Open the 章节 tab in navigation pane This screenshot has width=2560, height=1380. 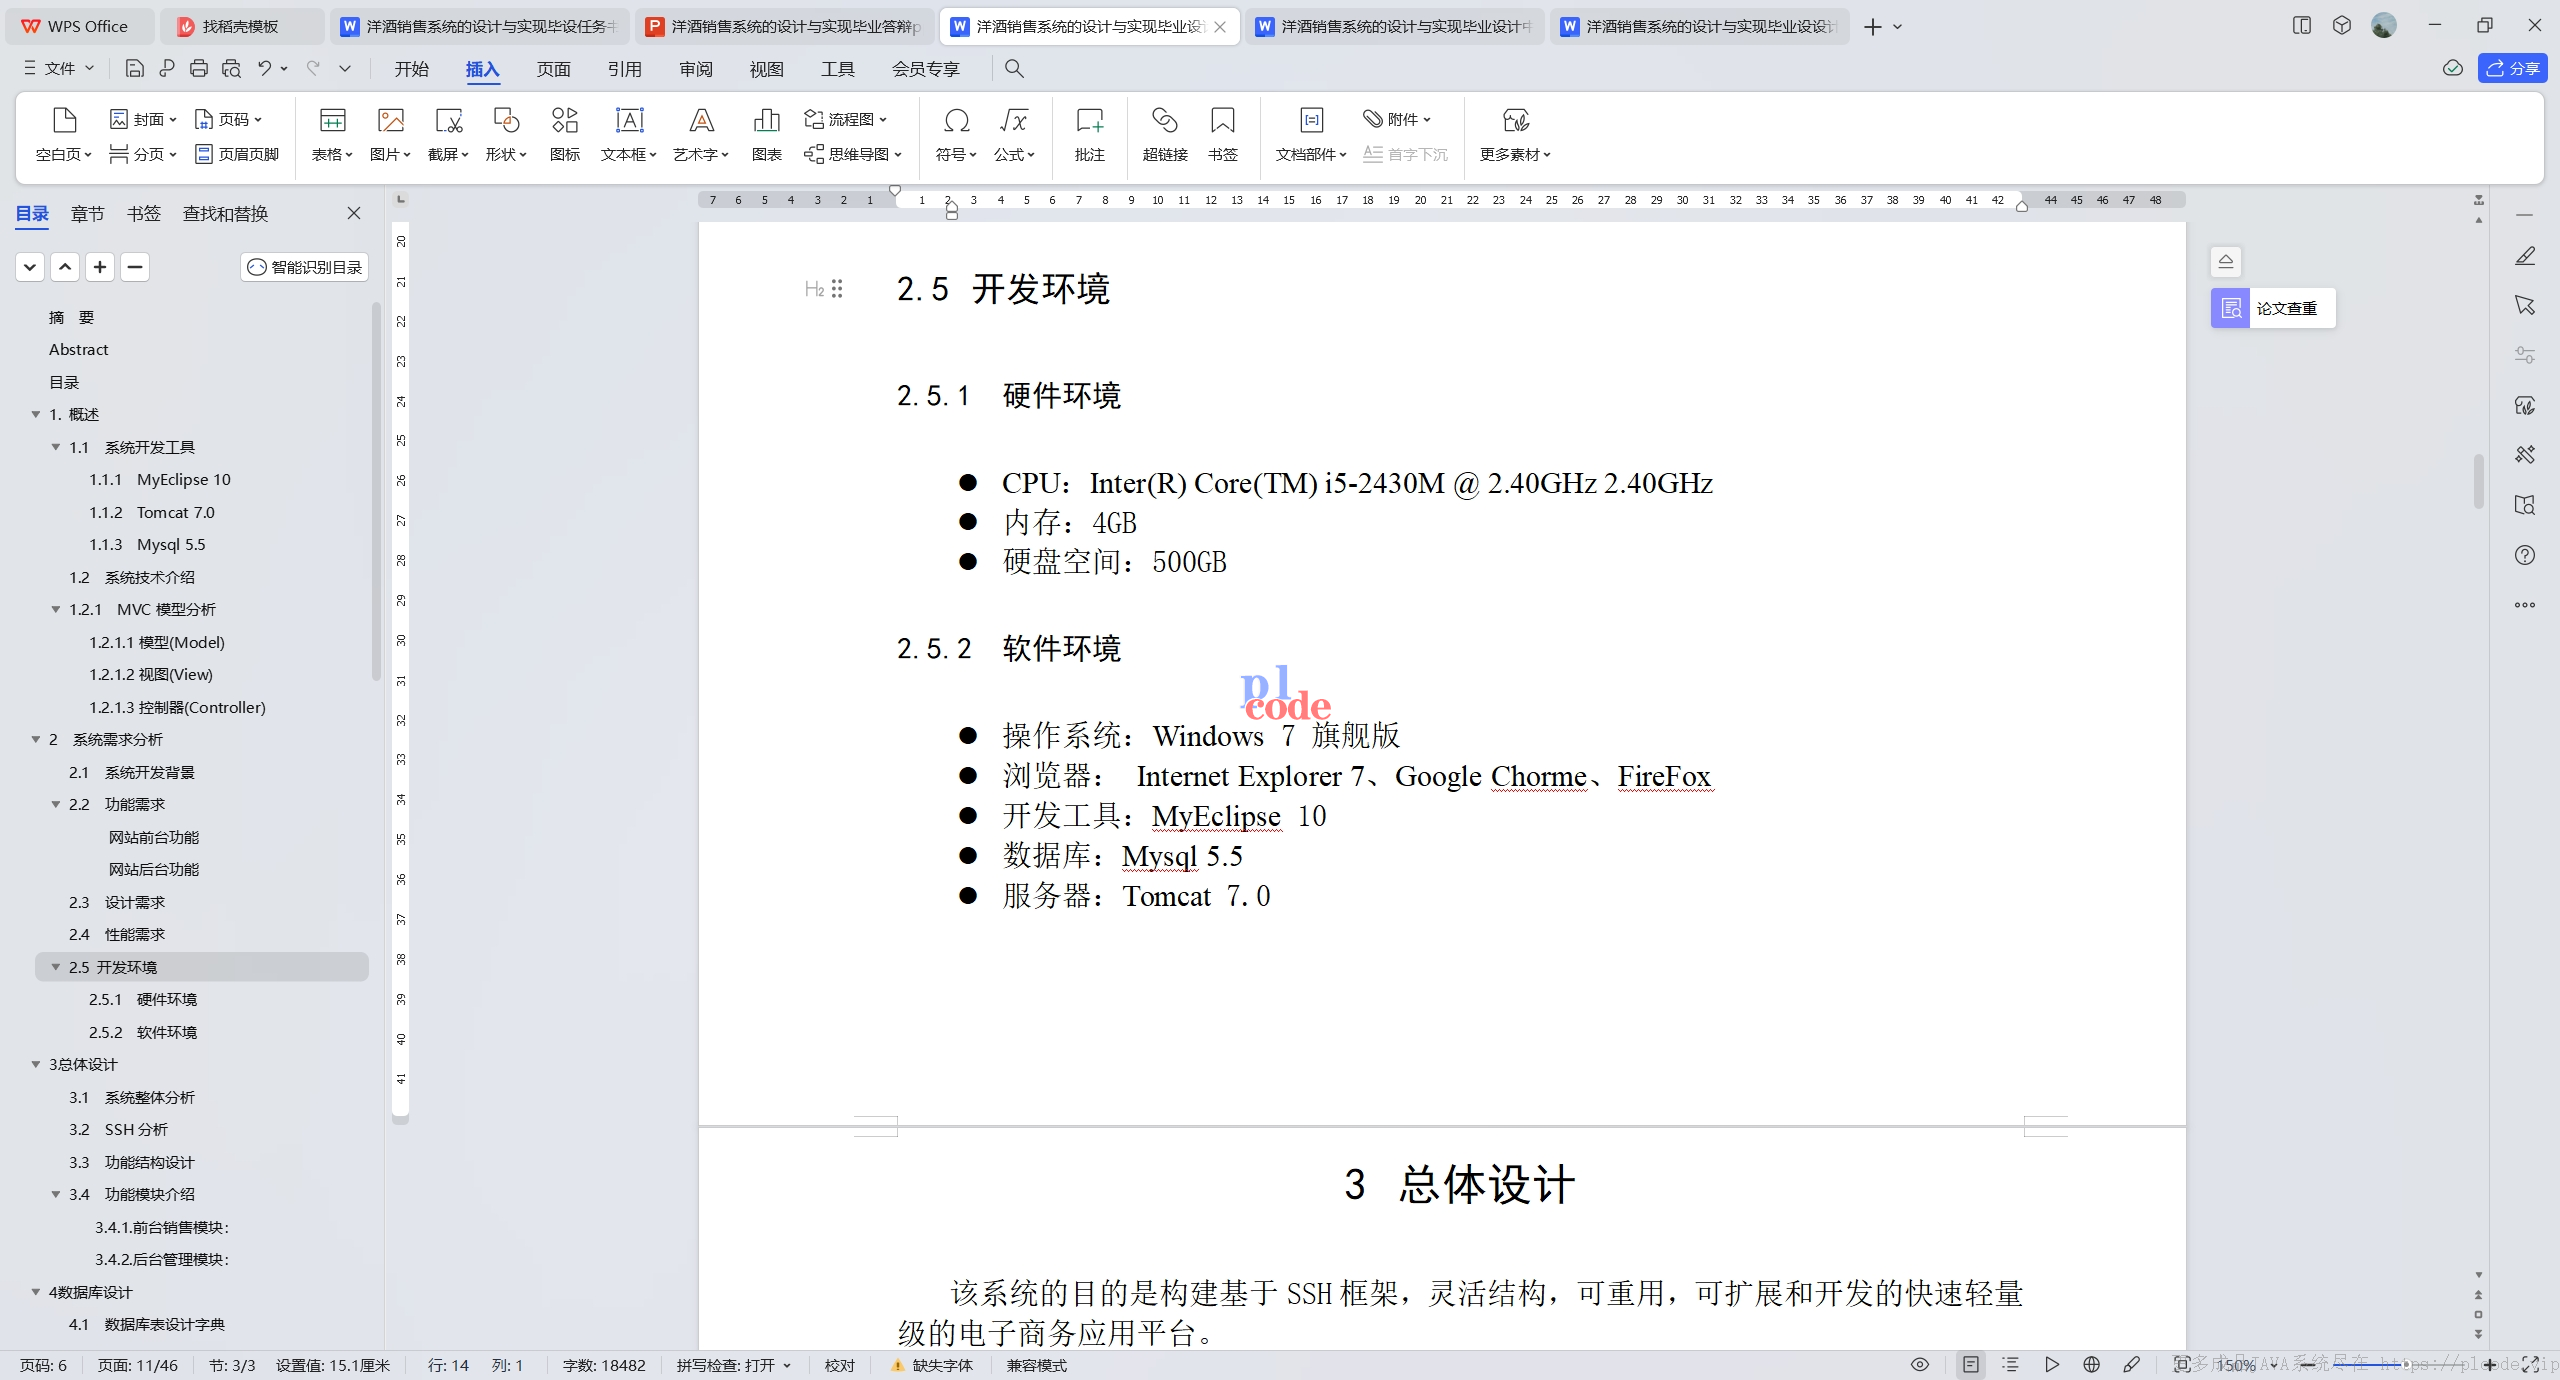coord(88,213)
